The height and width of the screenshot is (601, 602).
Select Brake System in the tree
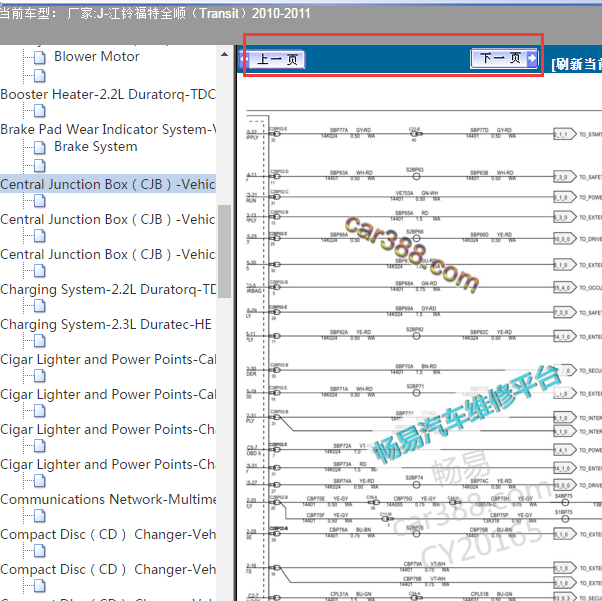click(96, 147)
